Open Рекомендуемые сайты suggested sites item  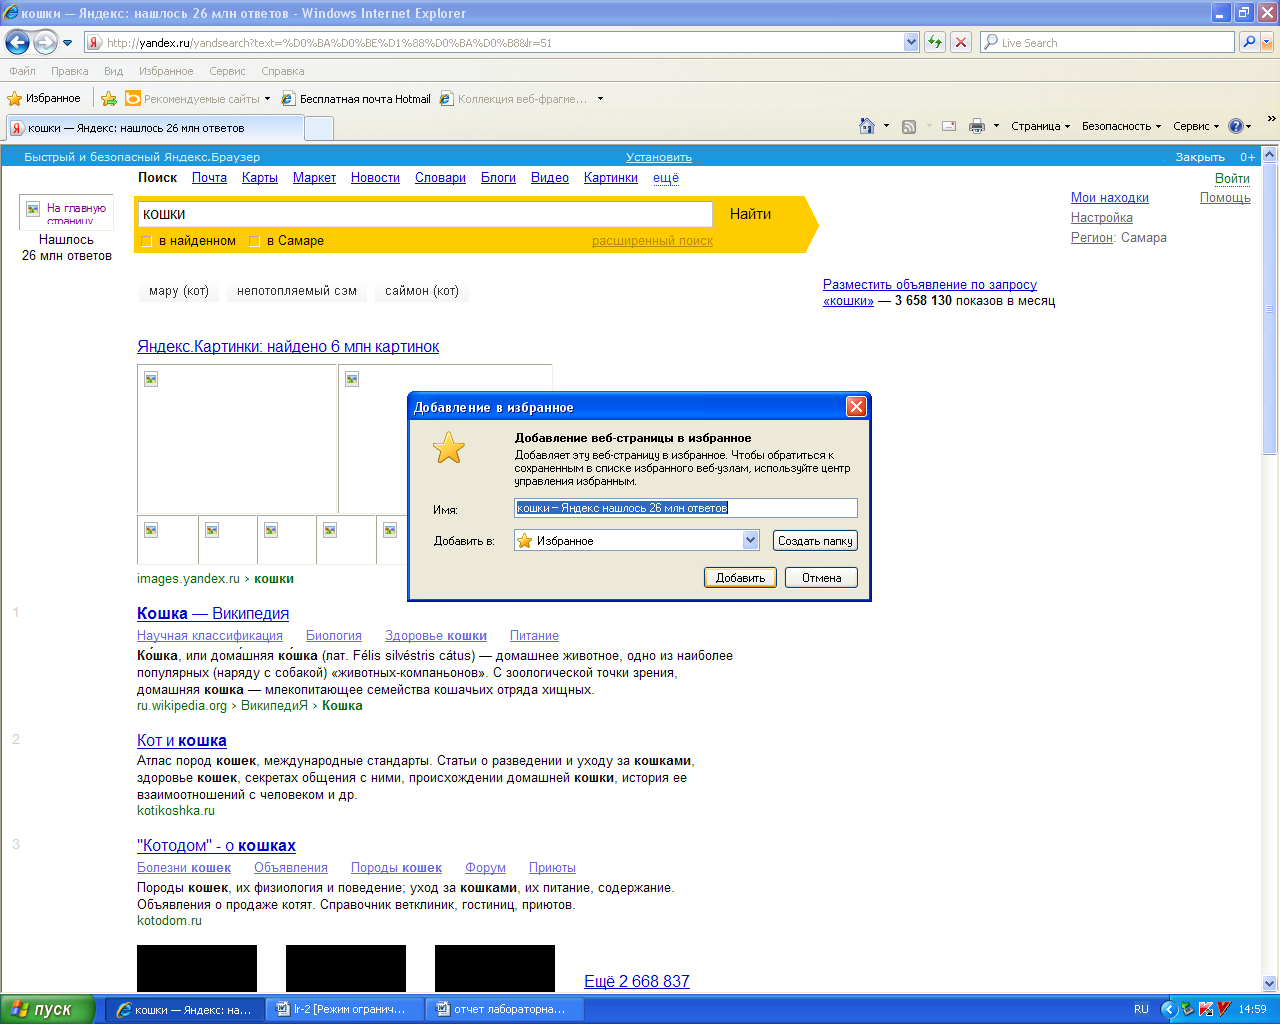point(198,98)
